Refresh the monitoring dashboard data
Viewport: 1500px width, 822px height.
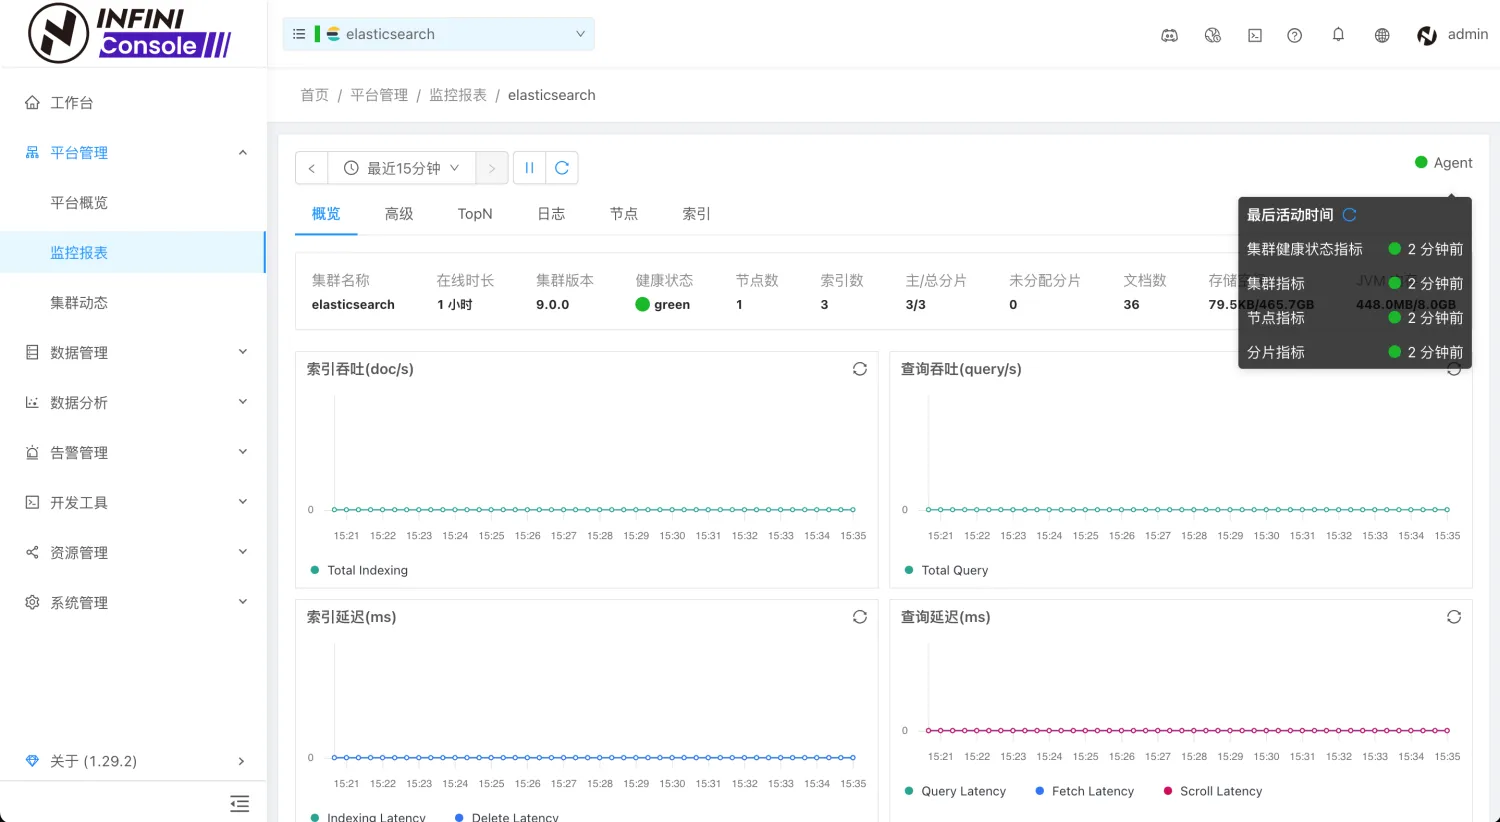click(562, 168)
